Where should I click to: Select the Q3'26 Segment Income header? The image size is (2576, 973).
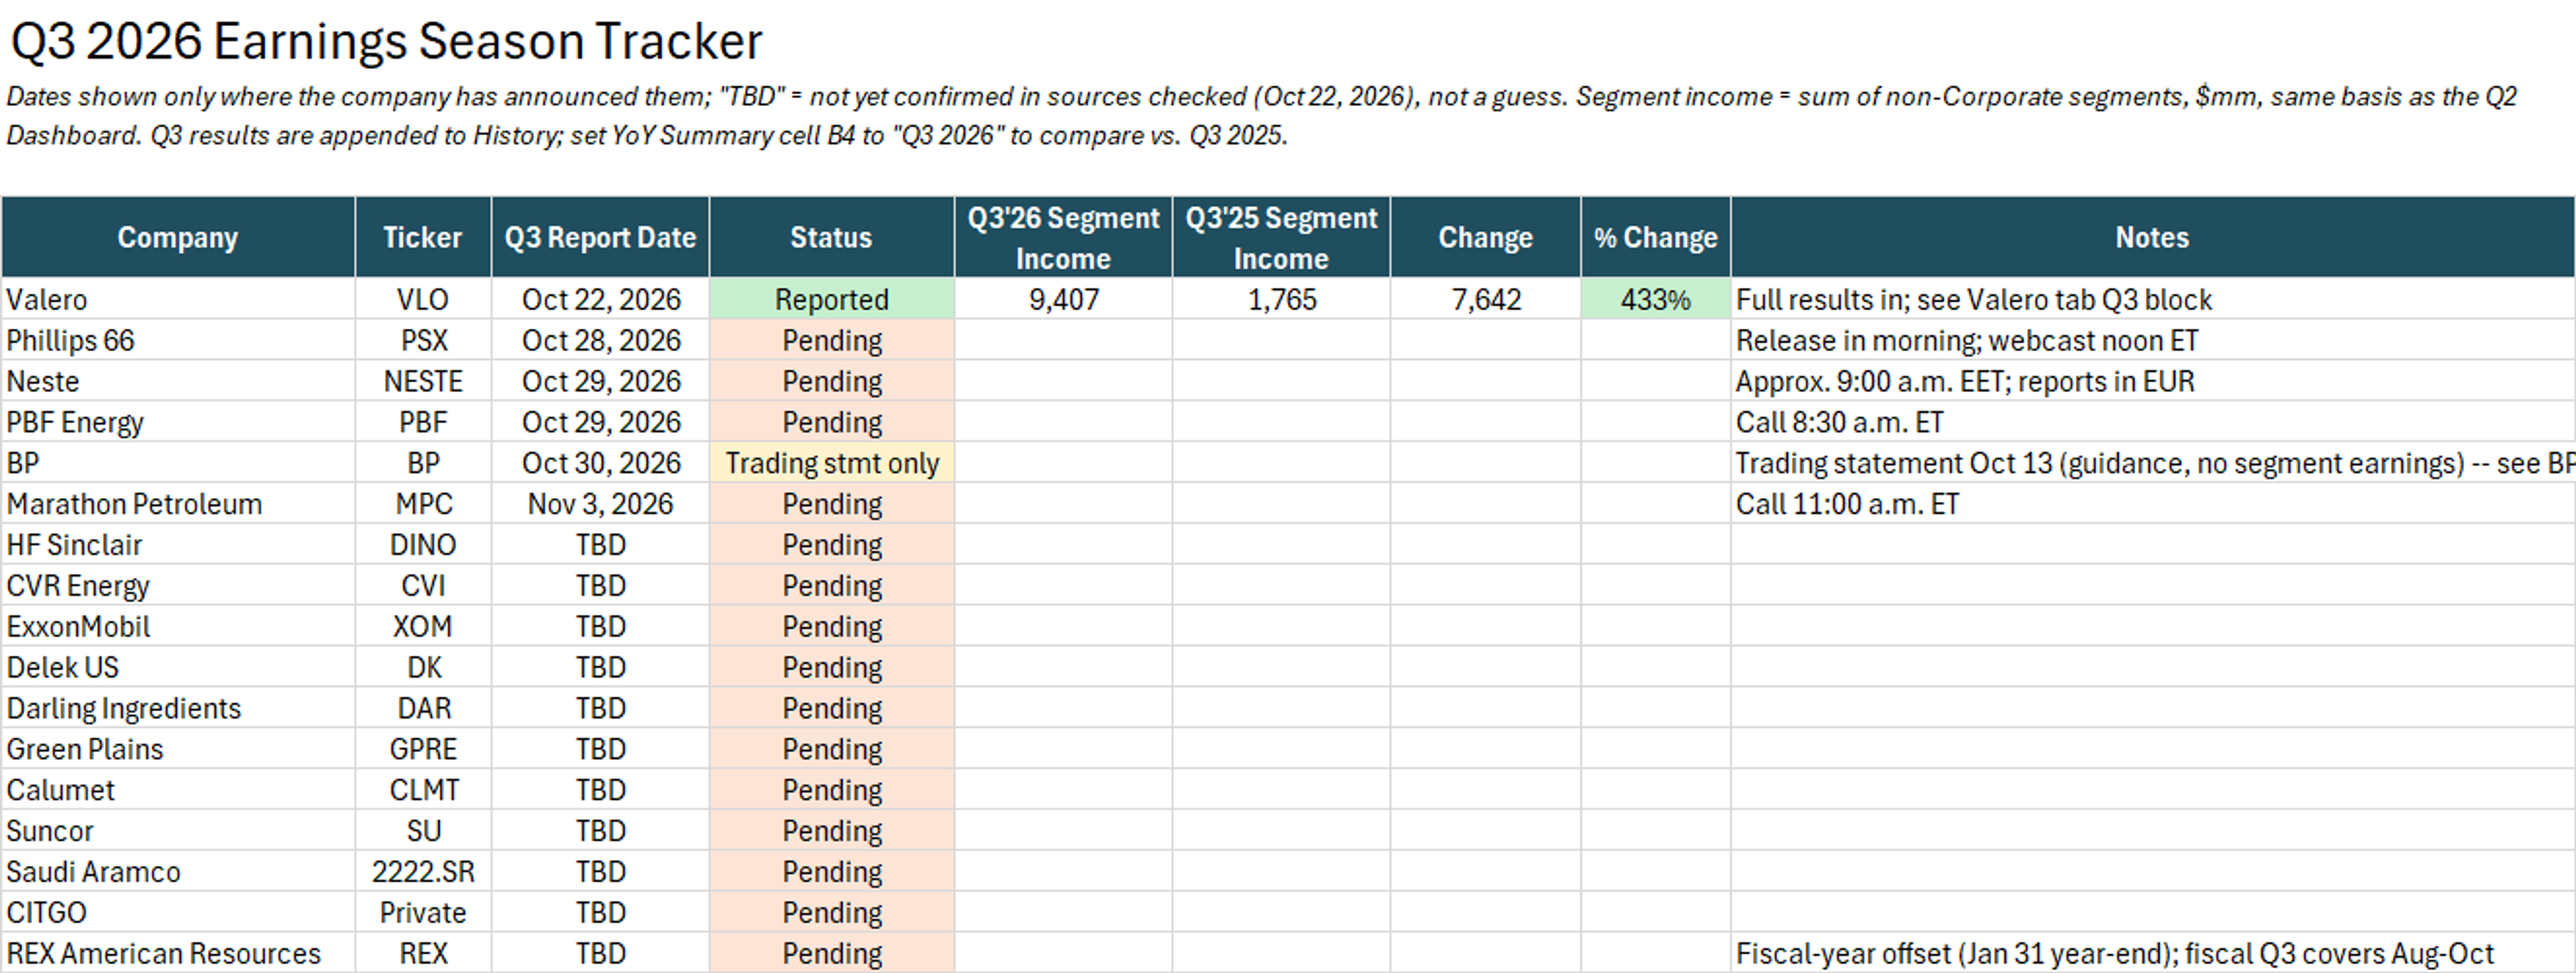1063,237
